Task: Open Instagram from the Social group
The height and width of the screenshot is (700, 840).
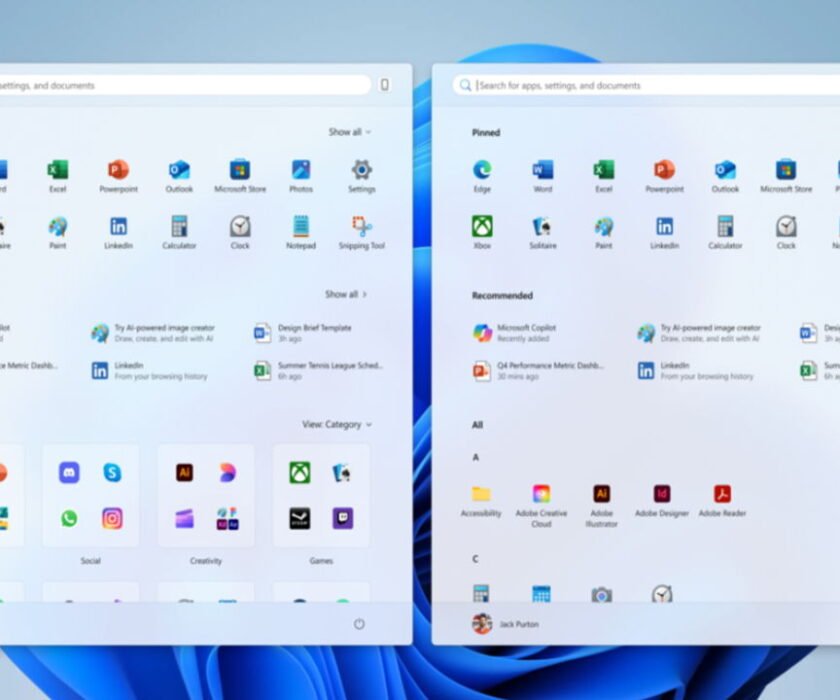Action: pyautogui.click(x=112, y=518)
